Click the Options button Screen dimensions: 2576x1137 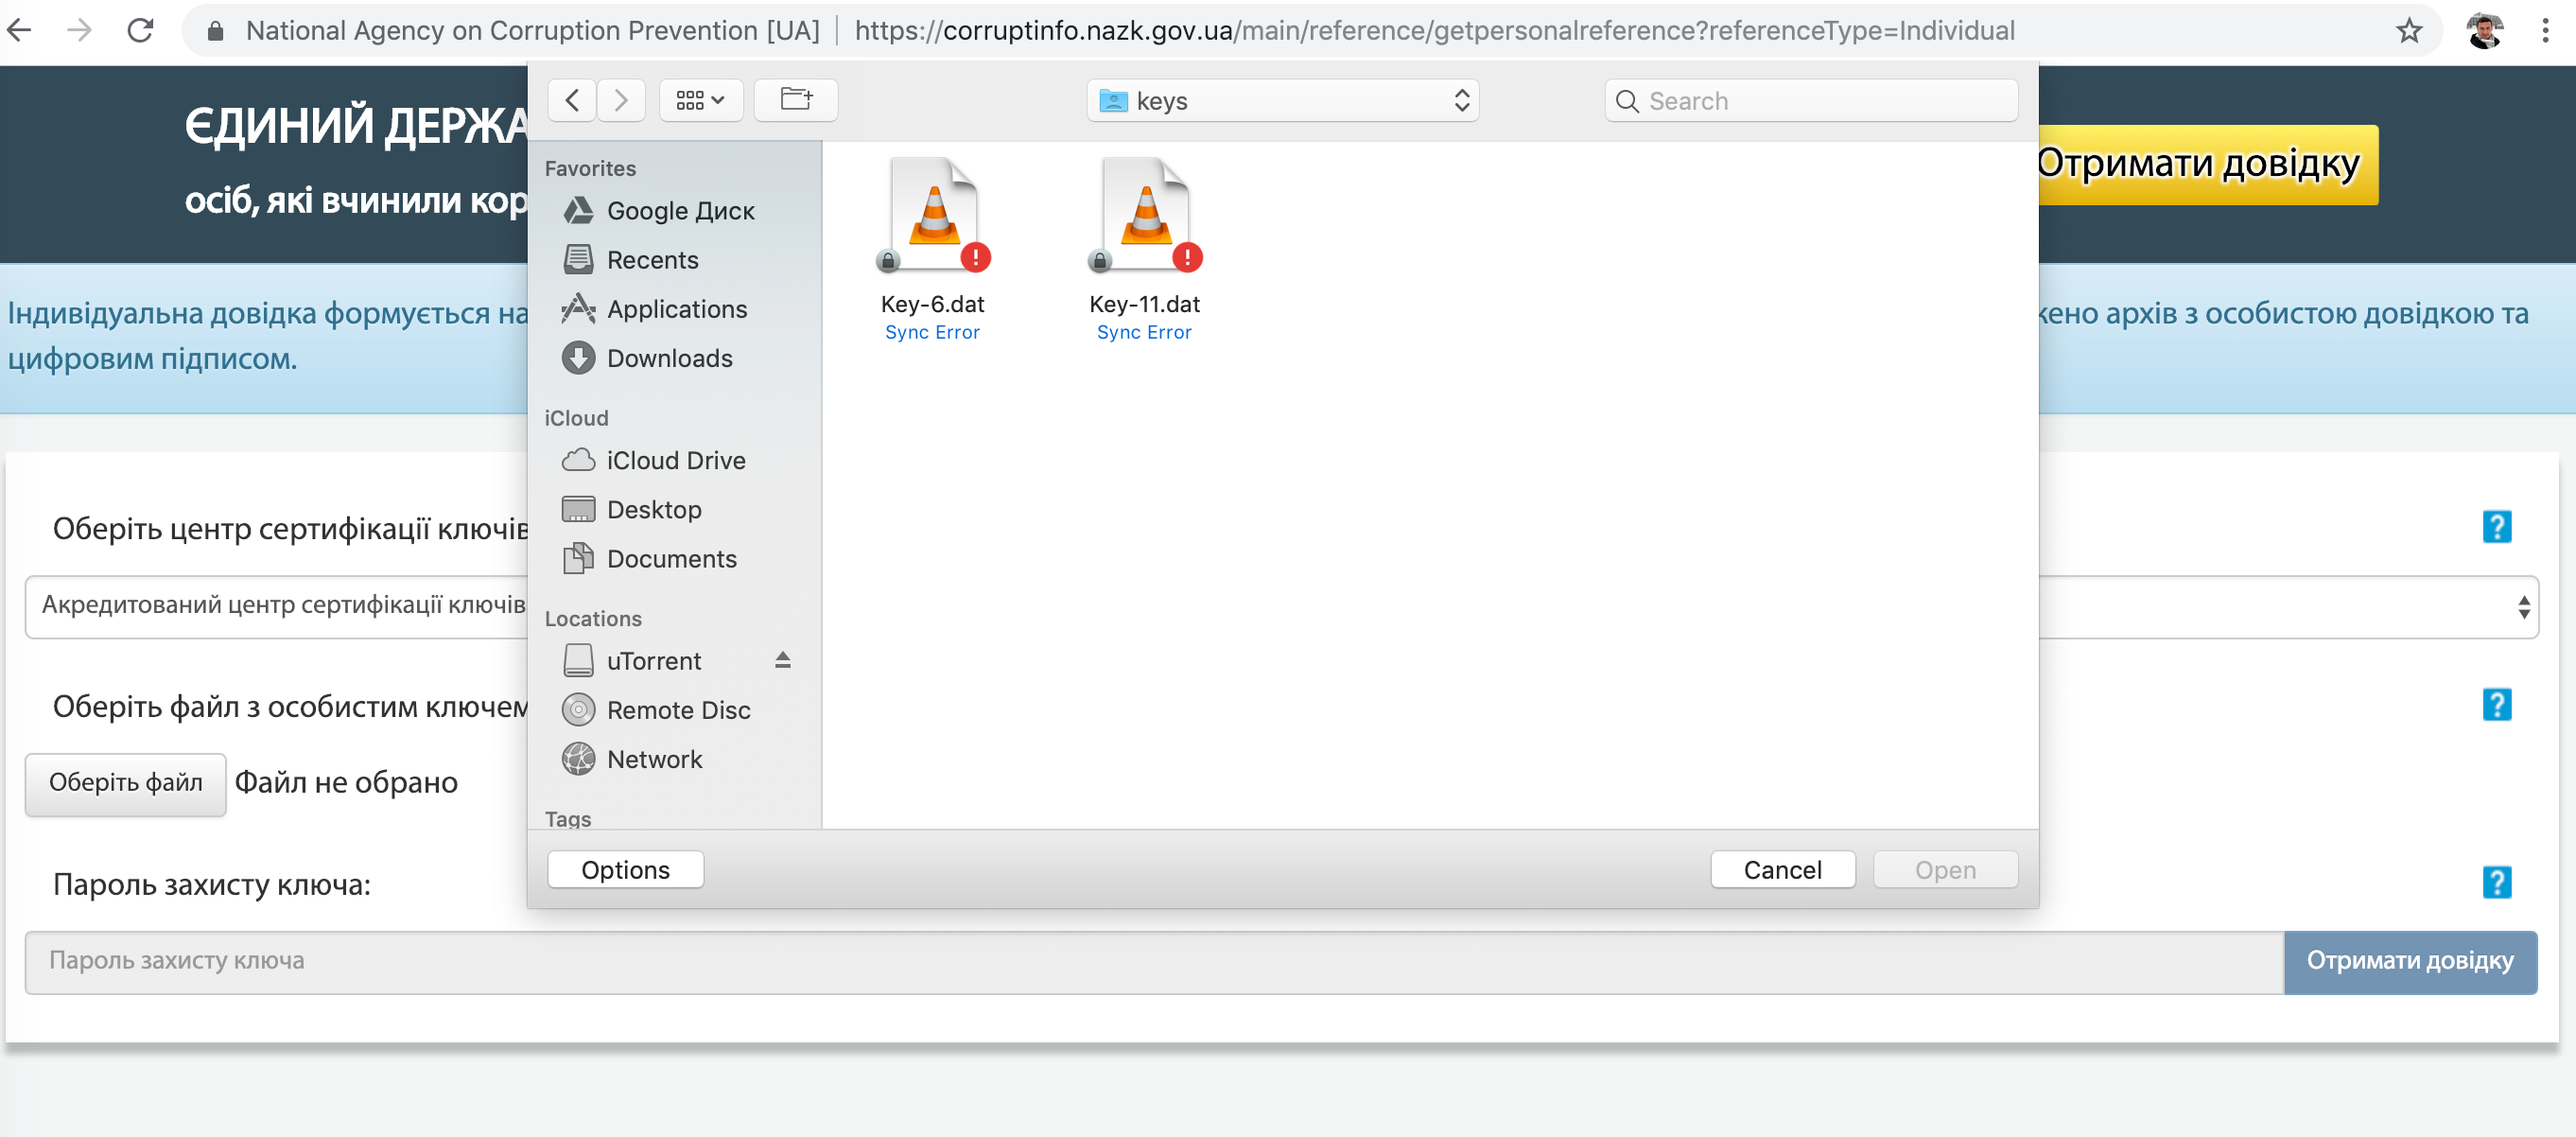[x=625, y=869]
